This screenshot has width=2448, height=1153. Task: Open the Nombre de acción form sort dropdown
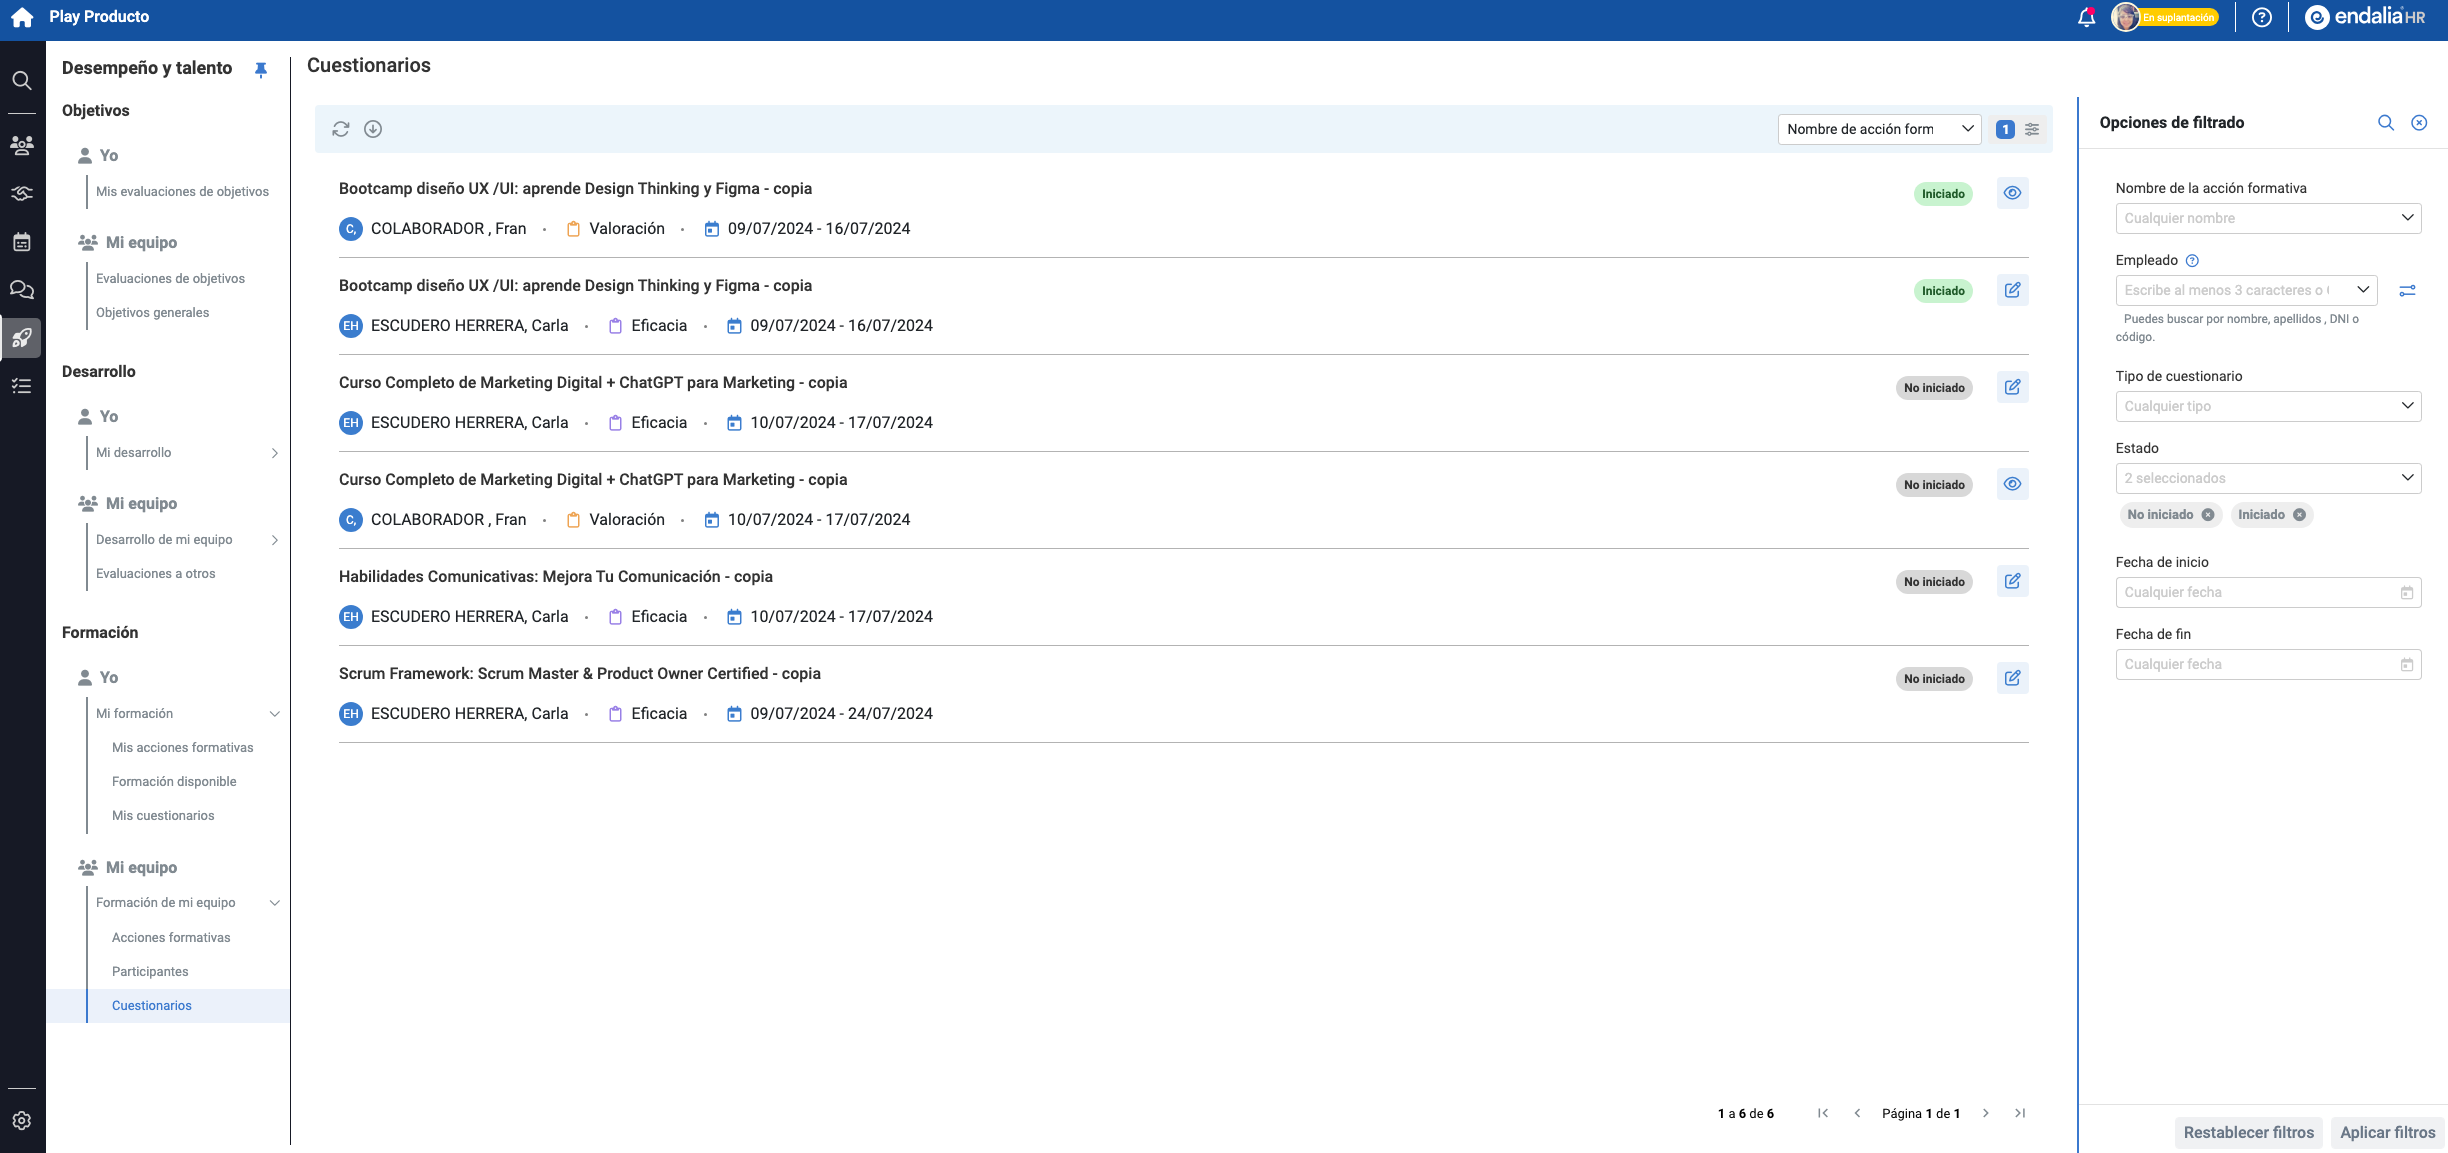point(1878,129)
